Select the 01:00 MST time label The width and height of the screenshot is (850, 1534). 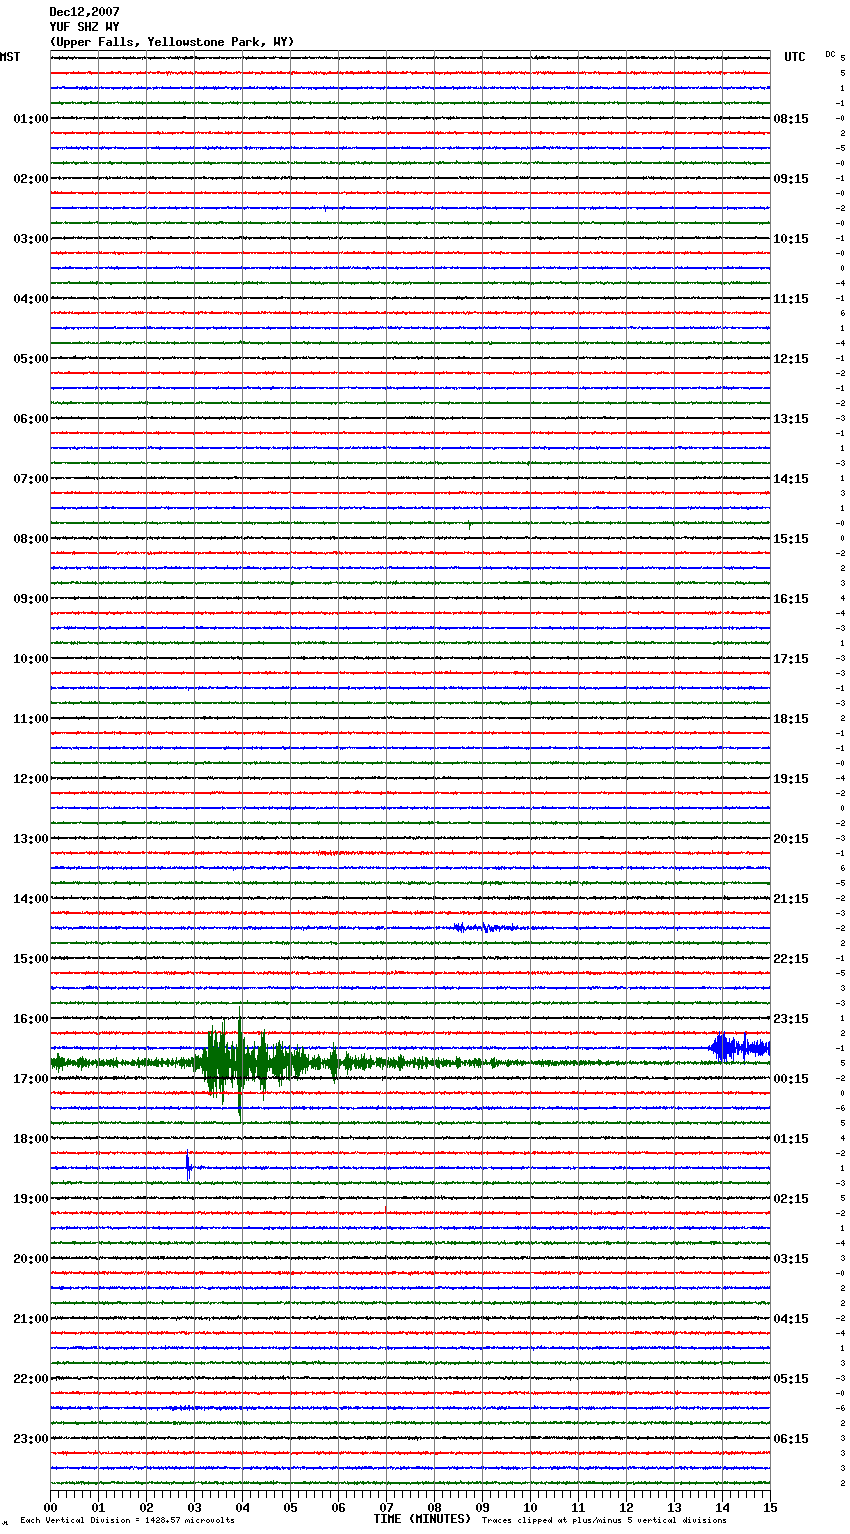[30, 119]
